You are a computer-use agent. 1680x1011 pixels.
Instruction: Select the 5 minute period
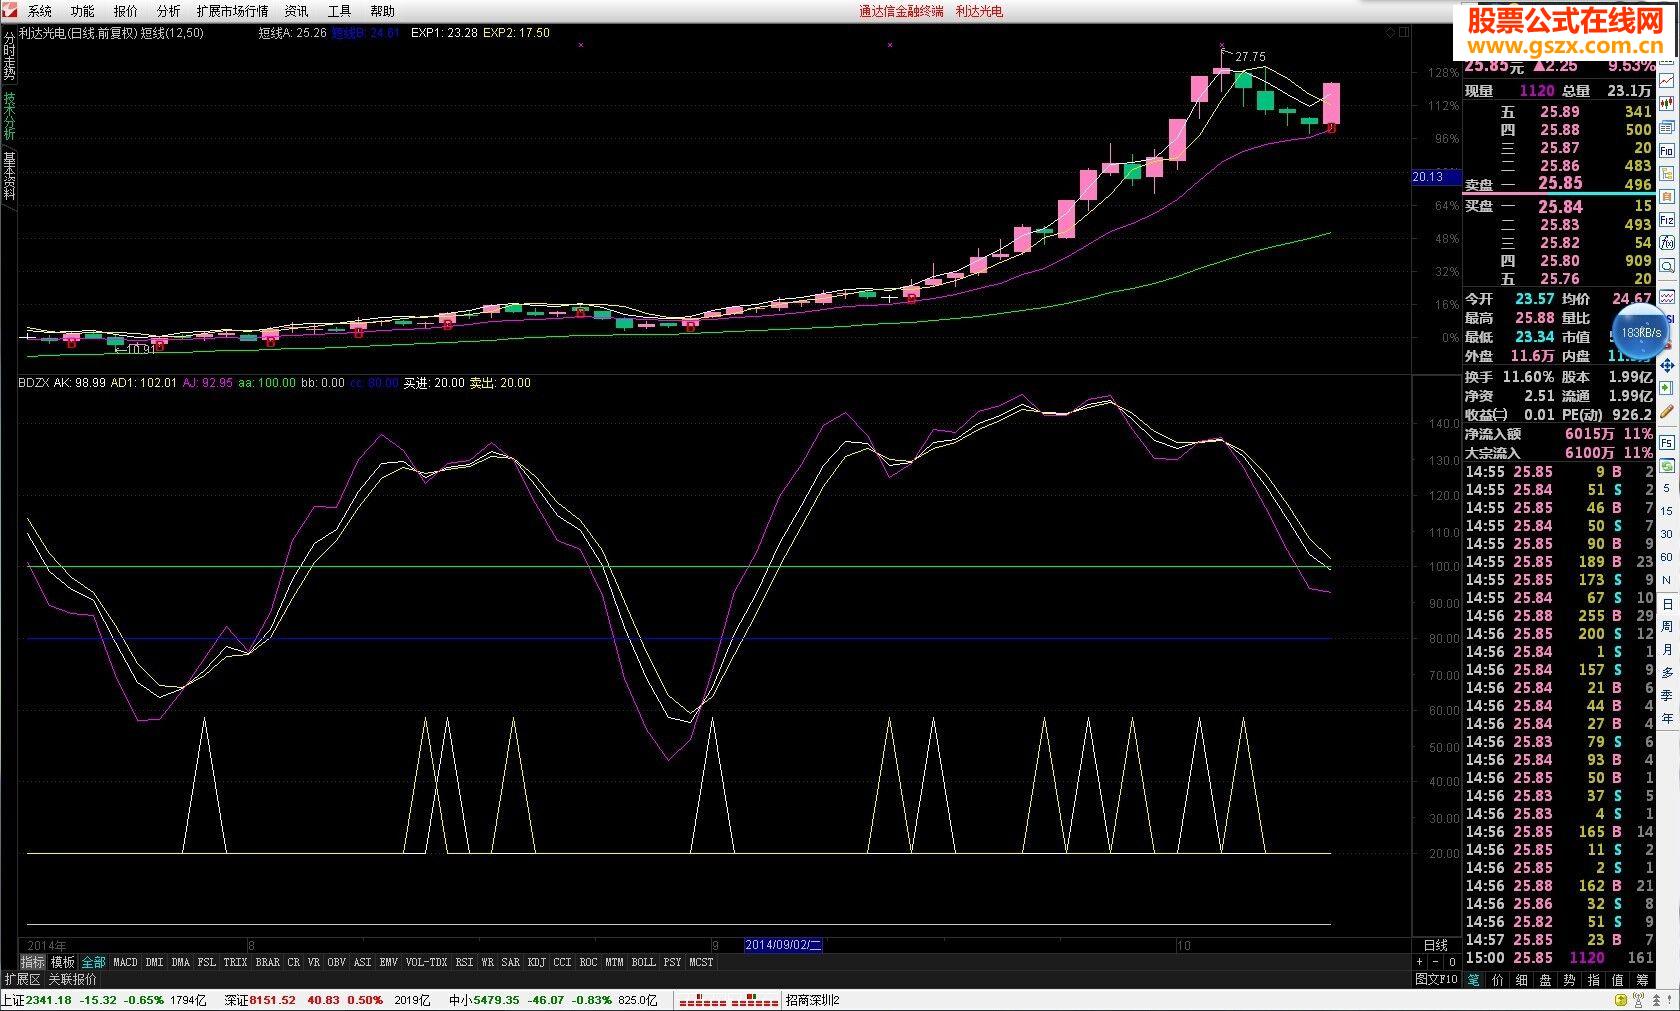(1667, 488)
